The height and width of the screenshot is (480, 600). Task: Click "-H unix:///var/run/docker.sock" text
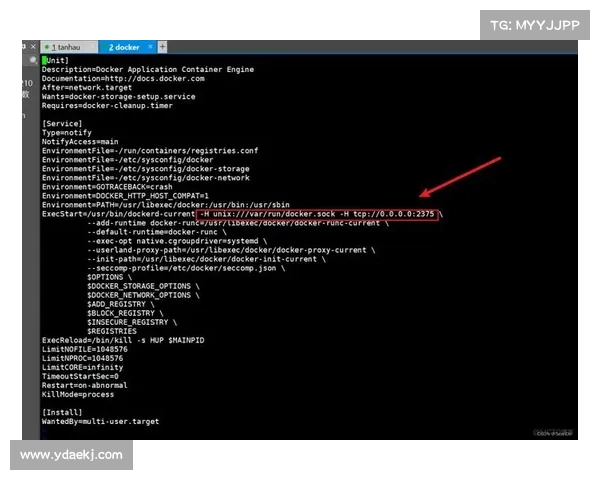[x=267, y=214]
